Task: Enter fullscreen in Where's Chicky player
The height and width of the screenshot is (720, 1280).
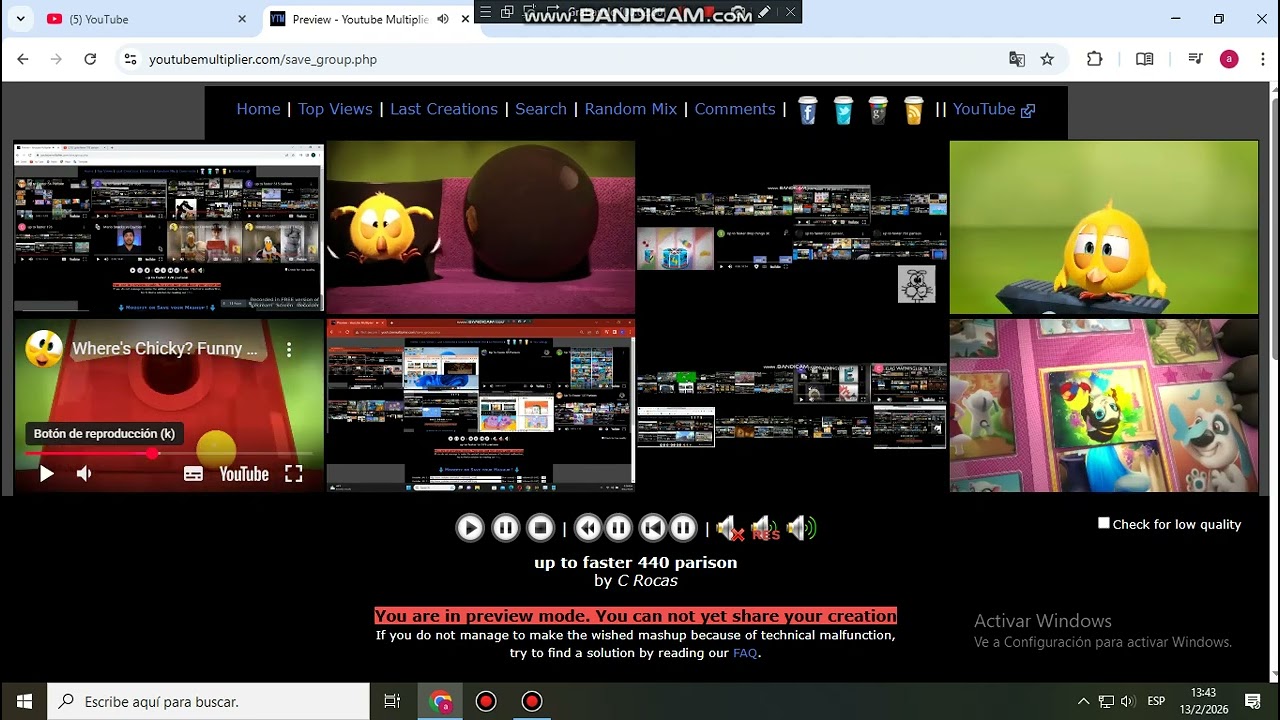Action: point(293,474)
